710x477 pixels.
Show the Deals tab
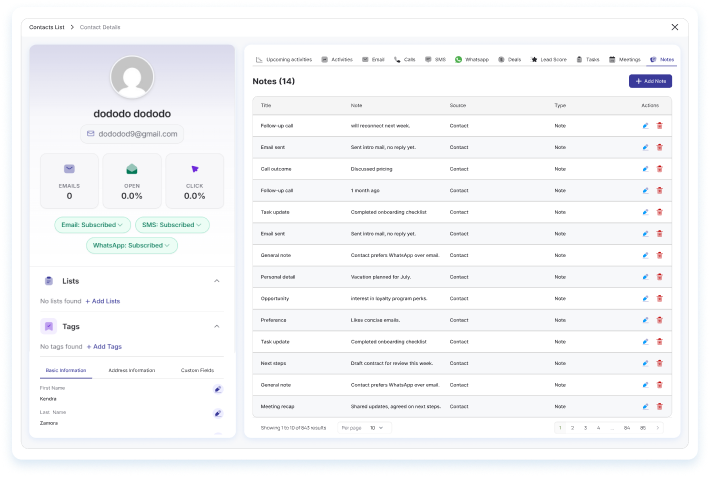[509, 59]
